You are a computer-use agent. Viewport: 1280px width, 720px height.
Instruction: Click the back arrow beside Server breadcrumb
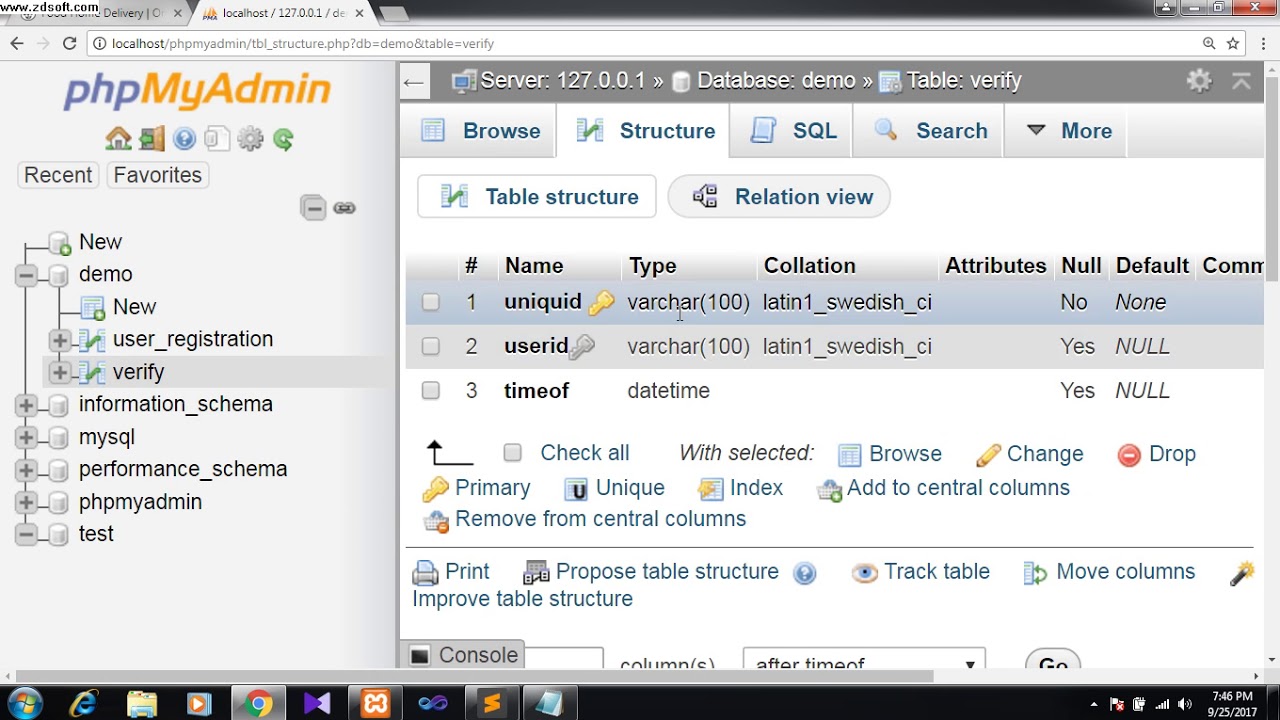(x=414, y=82)
